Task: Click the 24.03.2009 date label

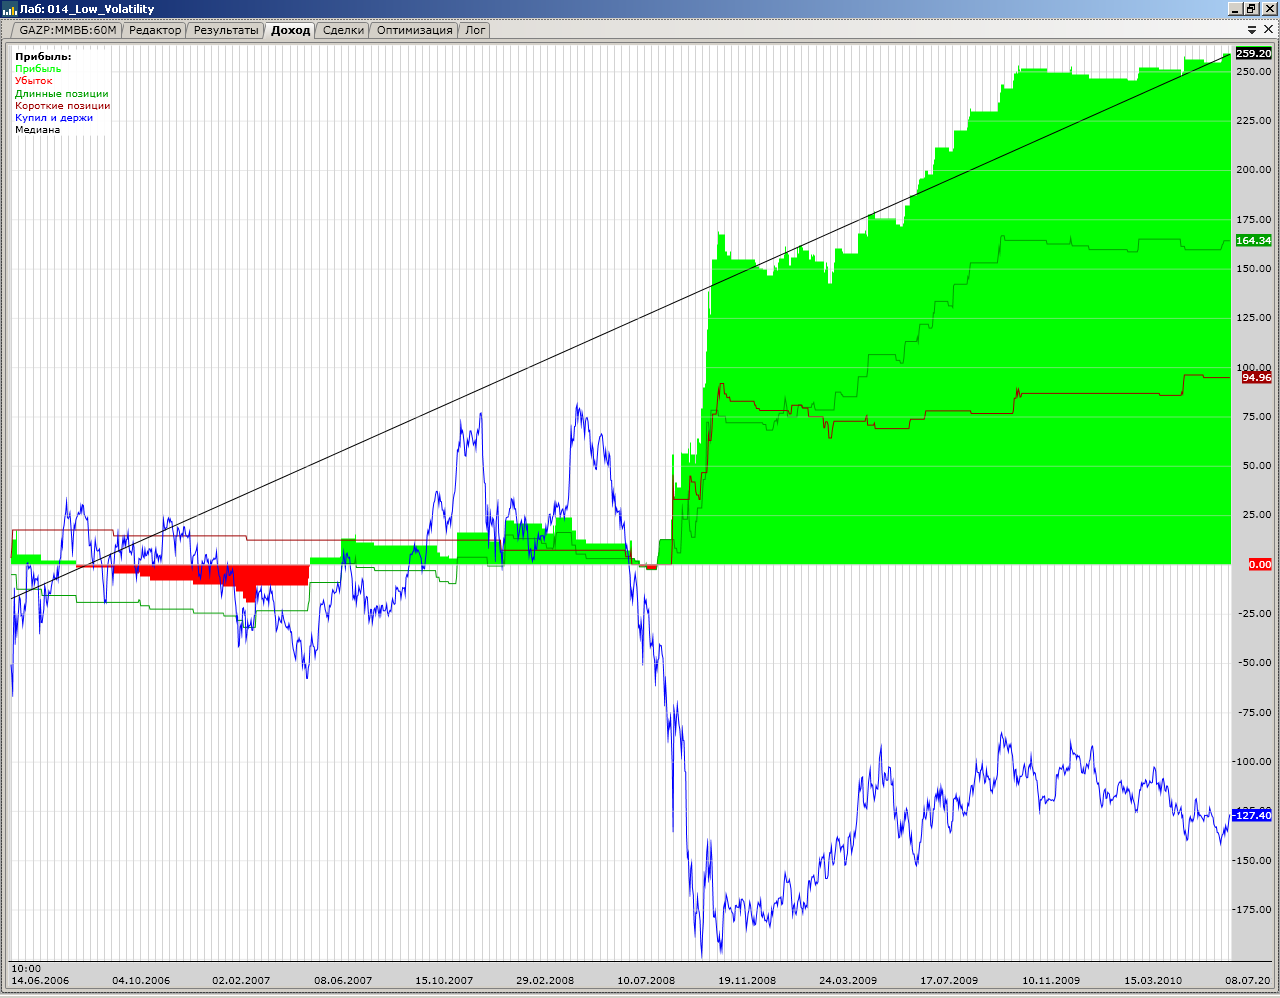Action: (848, 981)
